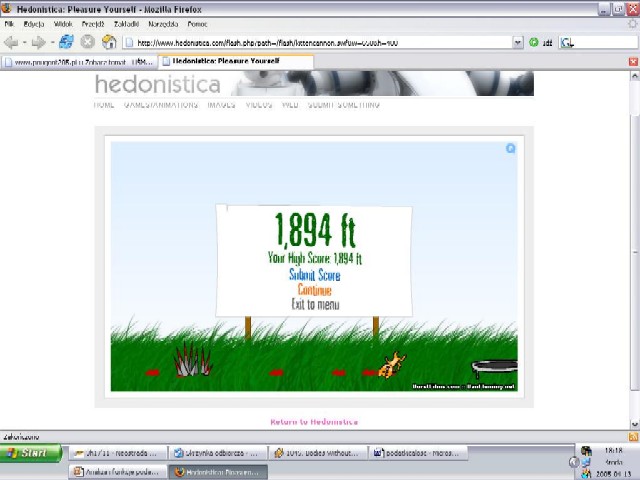
Task: Go to the Home page icon
Action: (109, 42)
